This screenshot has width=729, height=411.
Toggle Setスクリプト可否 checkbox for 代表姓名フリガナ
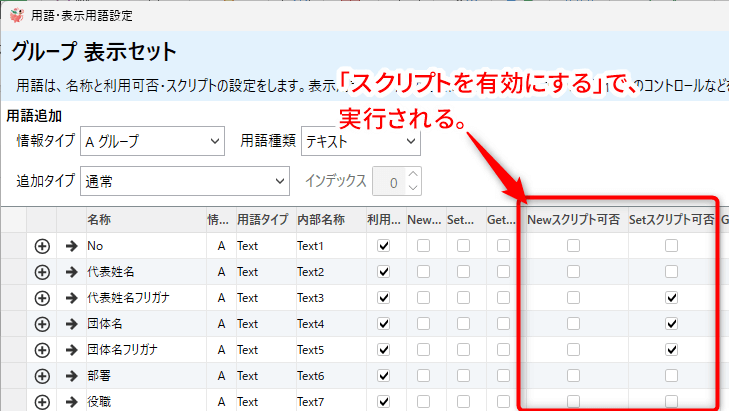pyautogui.click(x=672, y=298)
